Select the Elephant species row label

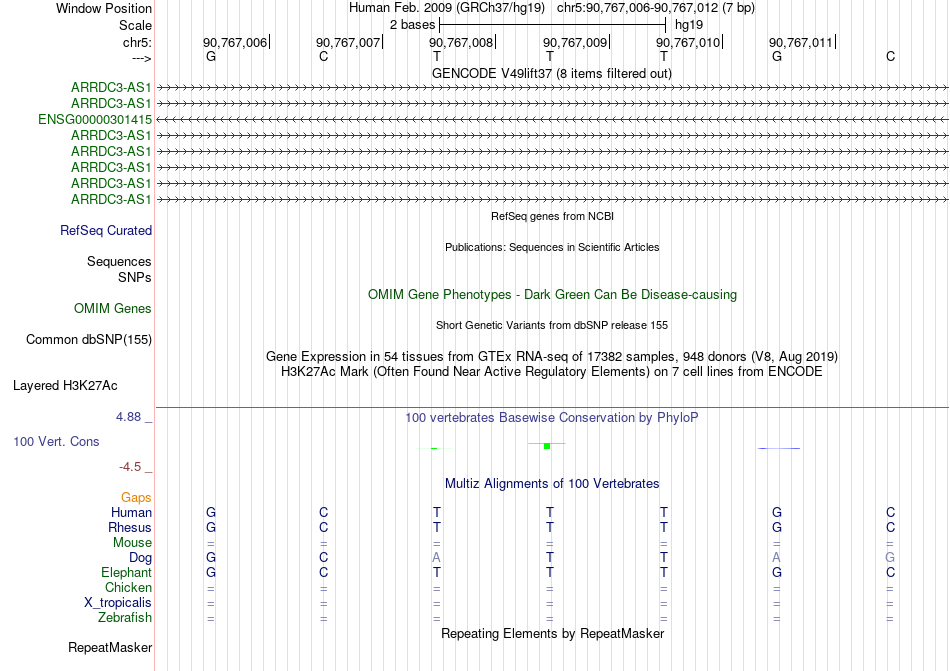127,572
